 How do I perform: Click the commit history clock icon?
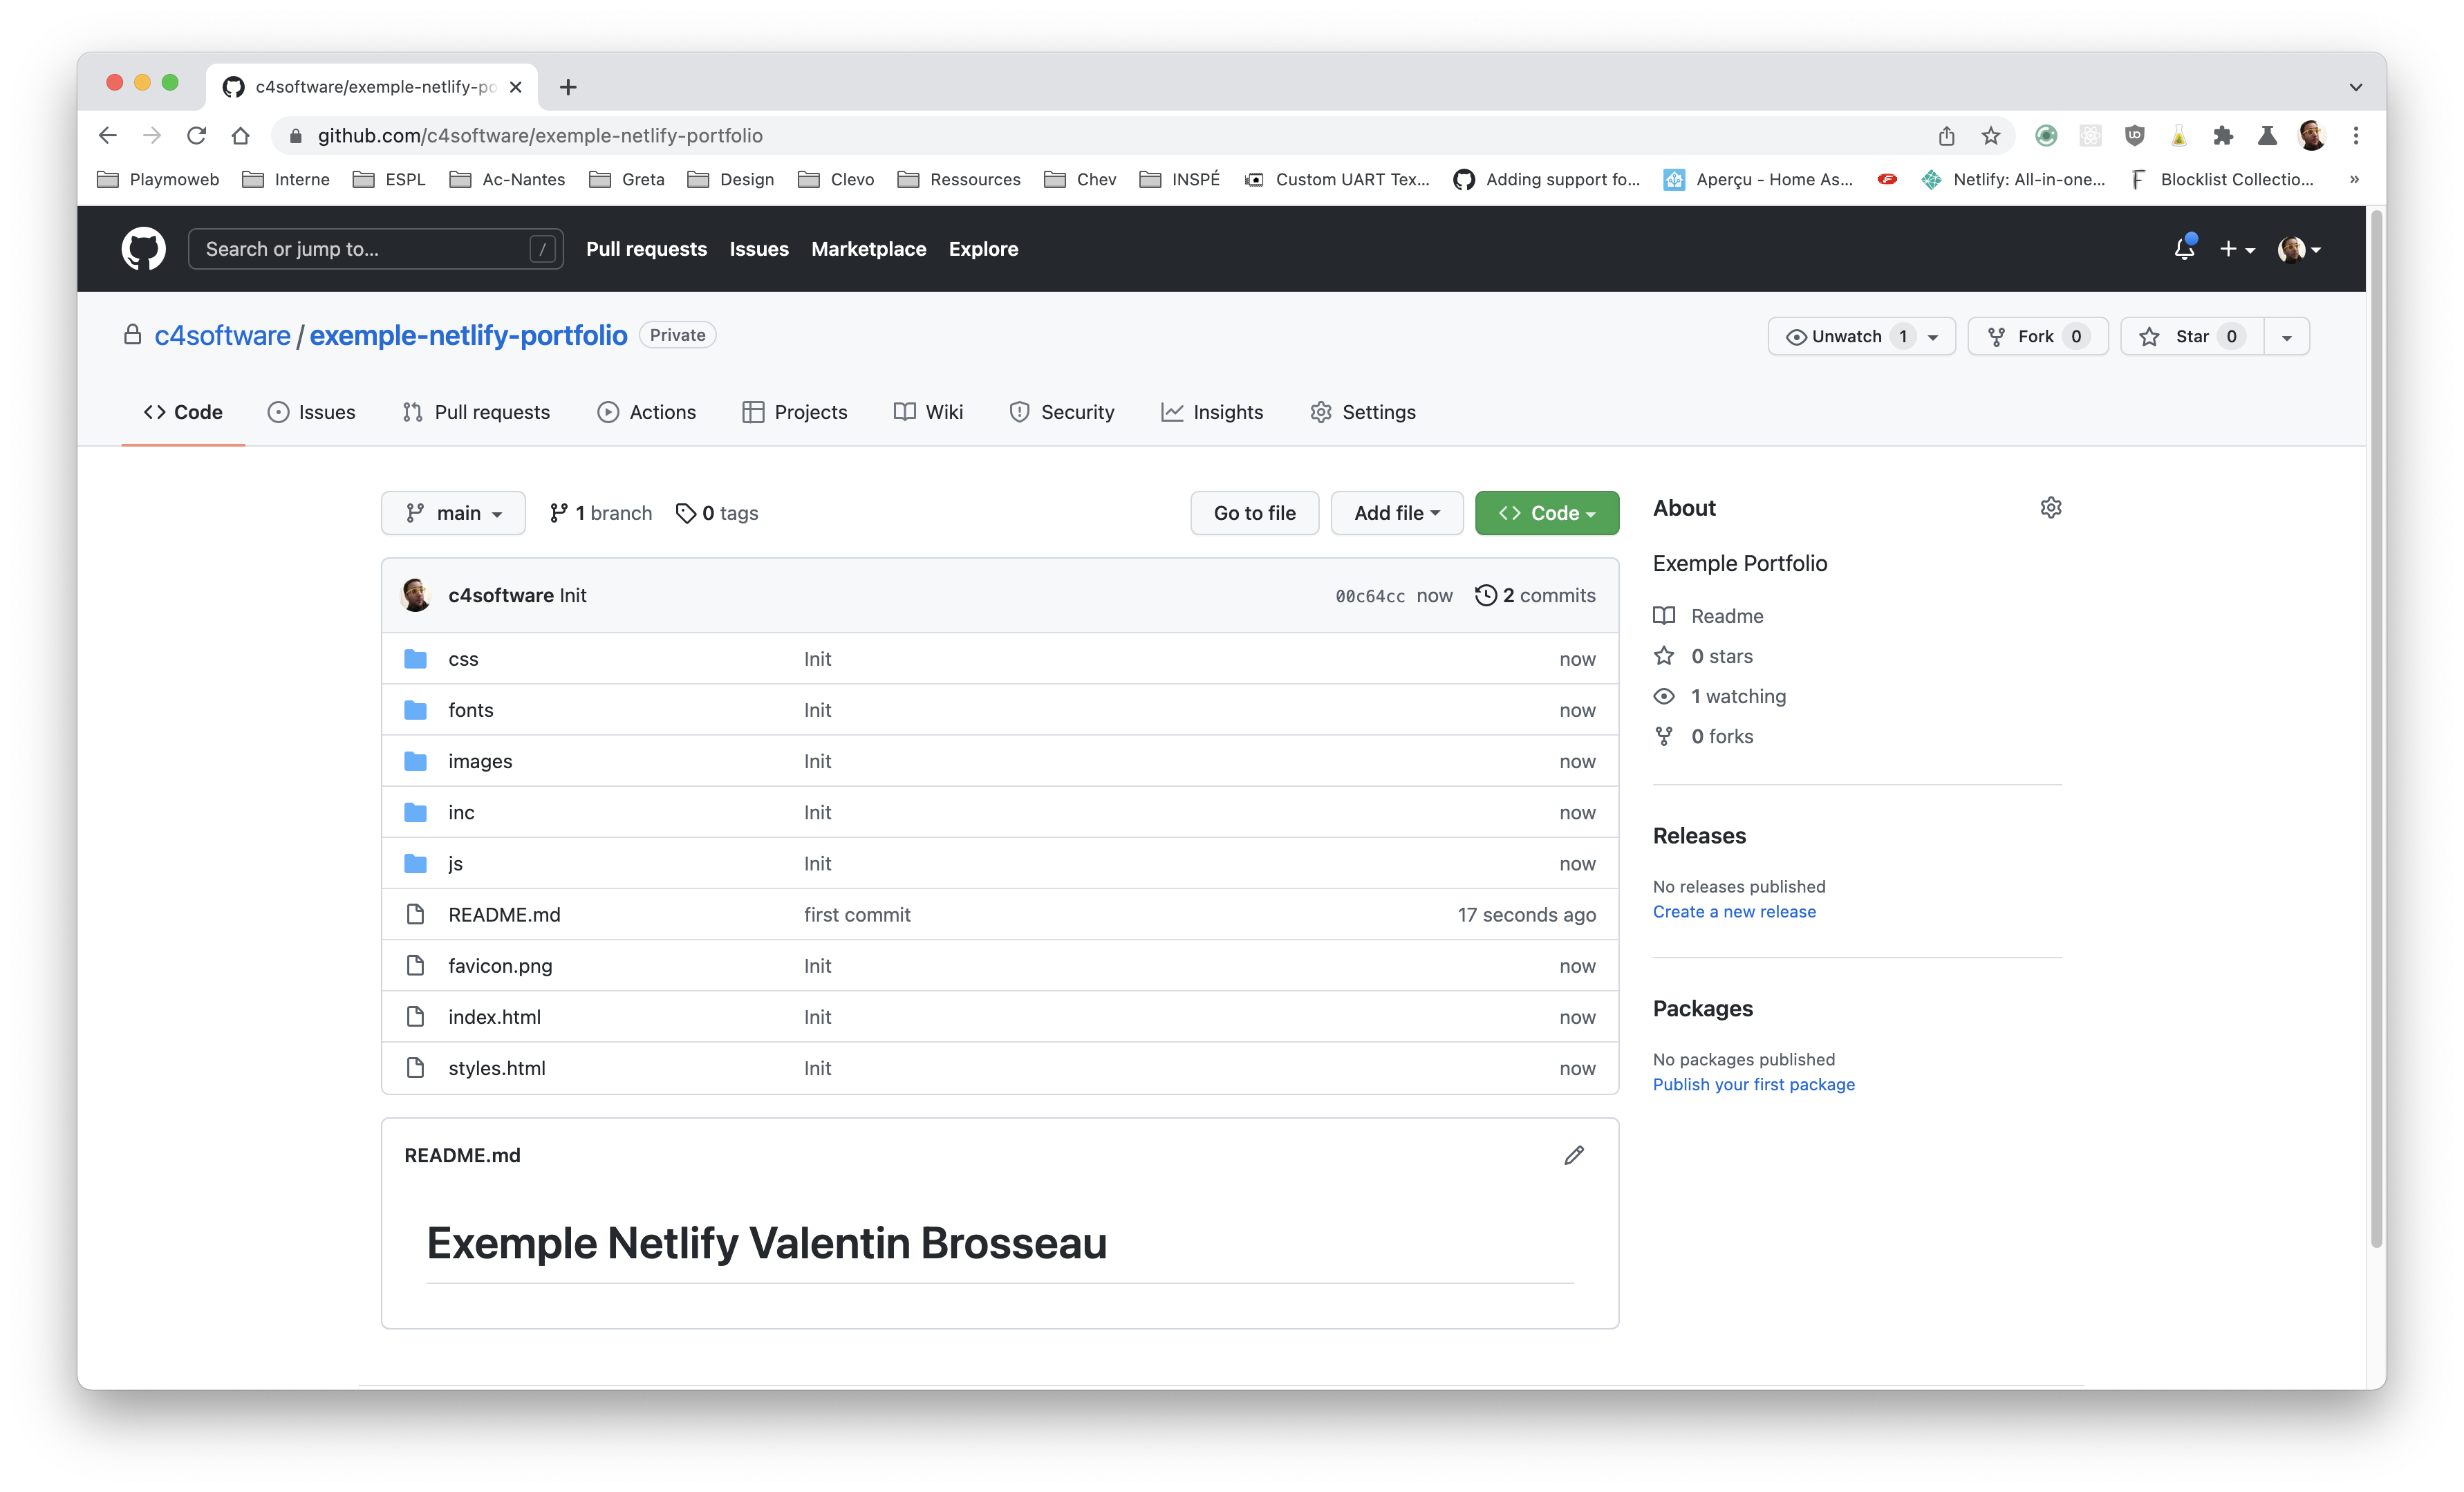click(1486, 595)
